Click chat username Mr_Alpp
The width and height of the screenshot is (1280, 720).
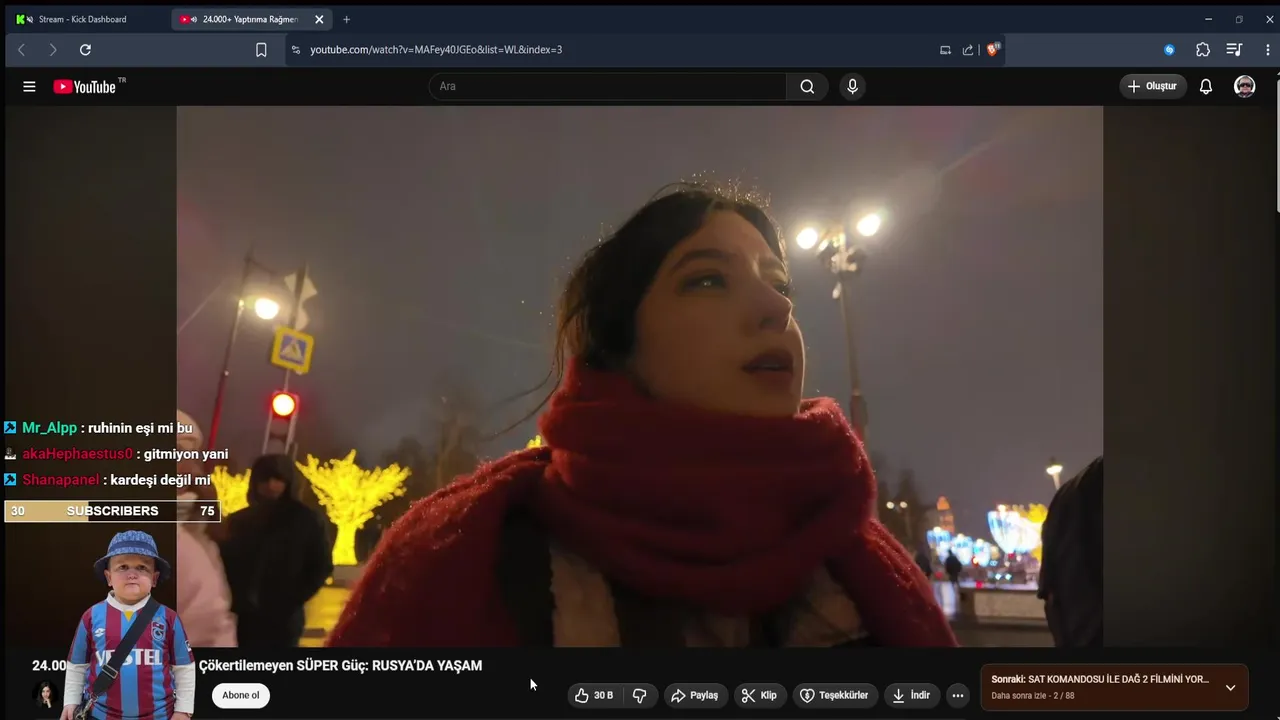(49, 428)
